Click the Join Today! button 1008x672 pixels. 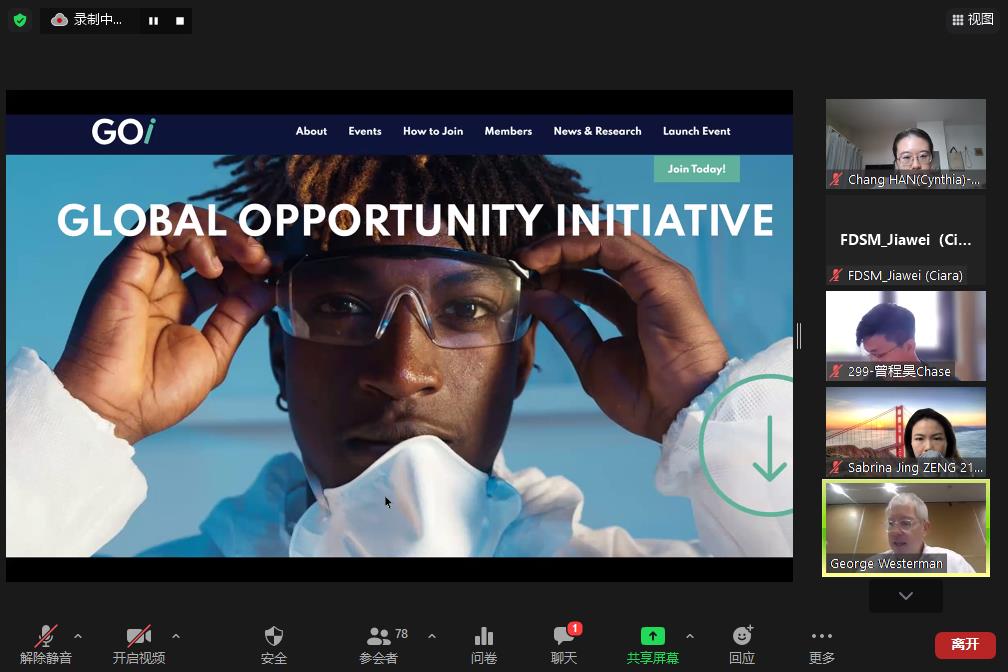(x=696, y=169)
